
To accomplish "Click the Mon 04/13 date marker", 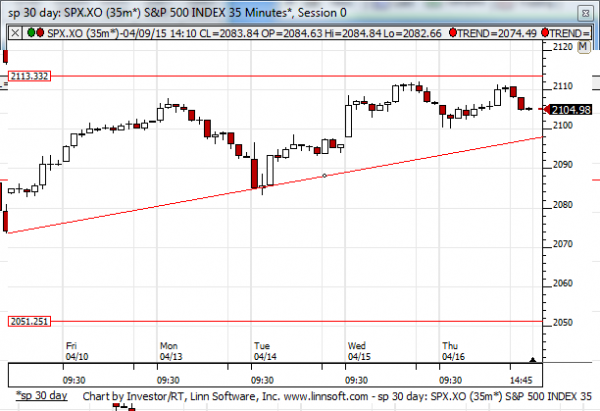I will 168,350.
